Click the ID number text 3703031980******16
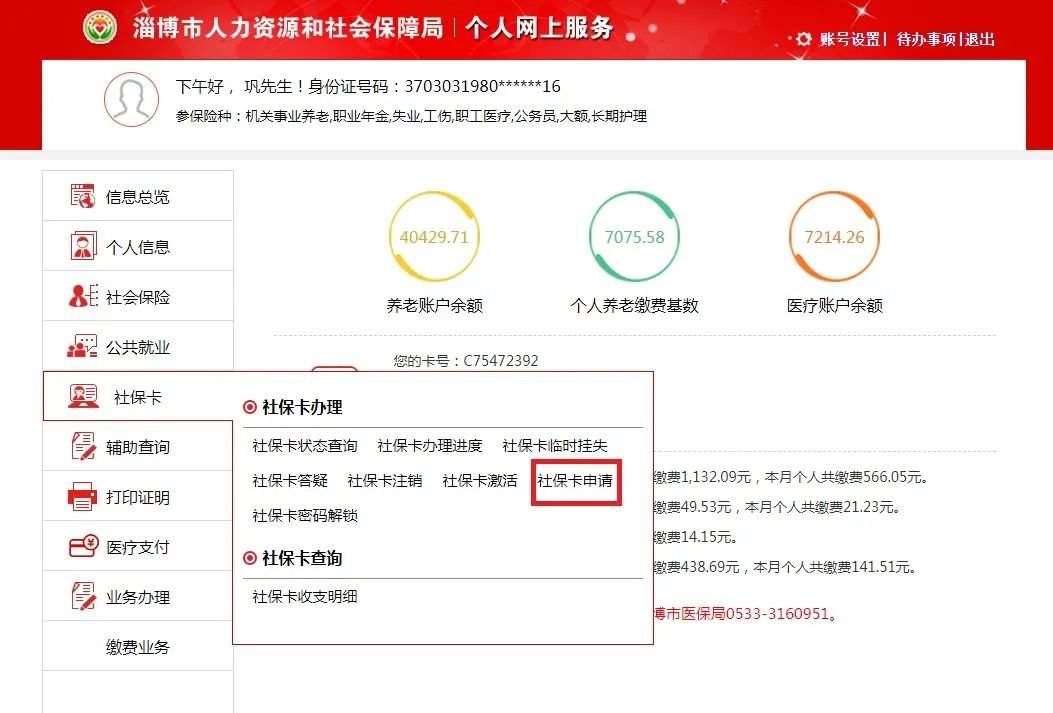The width and height of the screenshot is (1053, 713). [x=482, y=86]
